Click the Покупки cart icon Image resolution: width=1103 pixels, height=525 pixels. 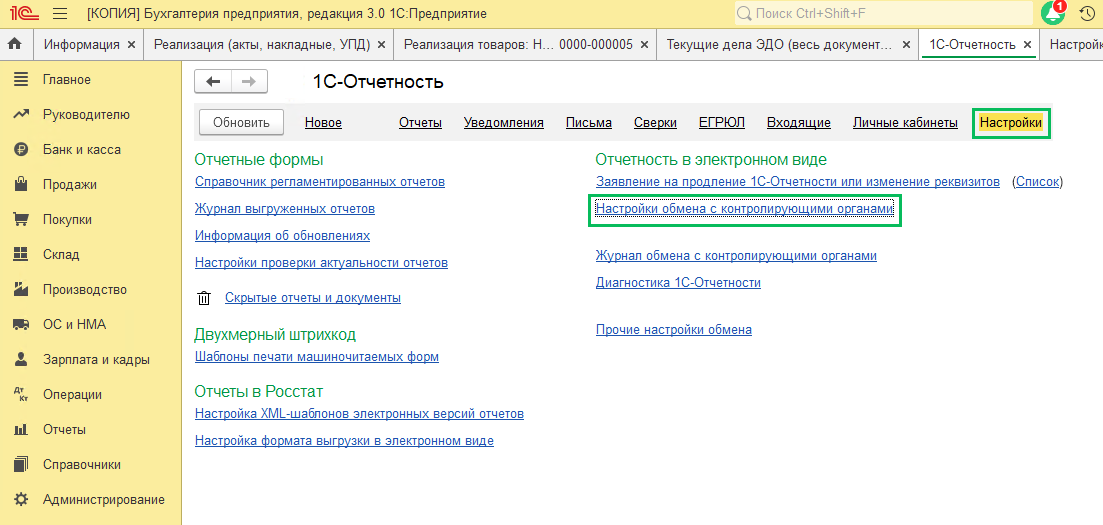[x=21, y=220]
